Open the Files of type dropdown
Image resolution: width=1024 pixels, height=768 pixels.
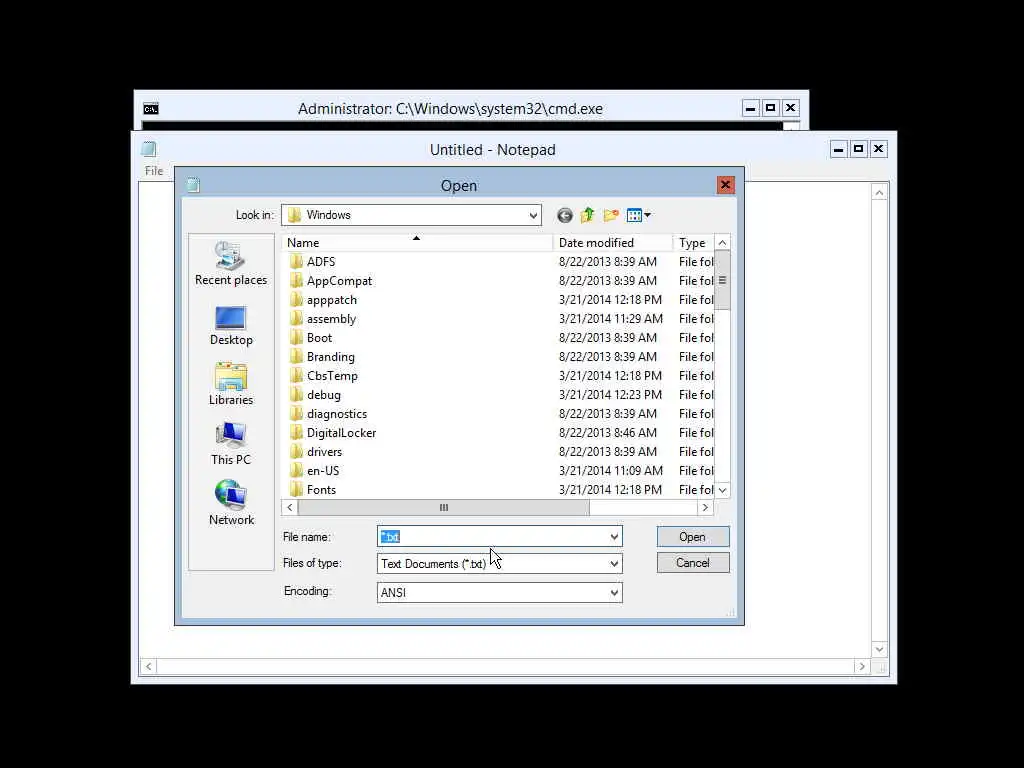(x=614, y=564)
